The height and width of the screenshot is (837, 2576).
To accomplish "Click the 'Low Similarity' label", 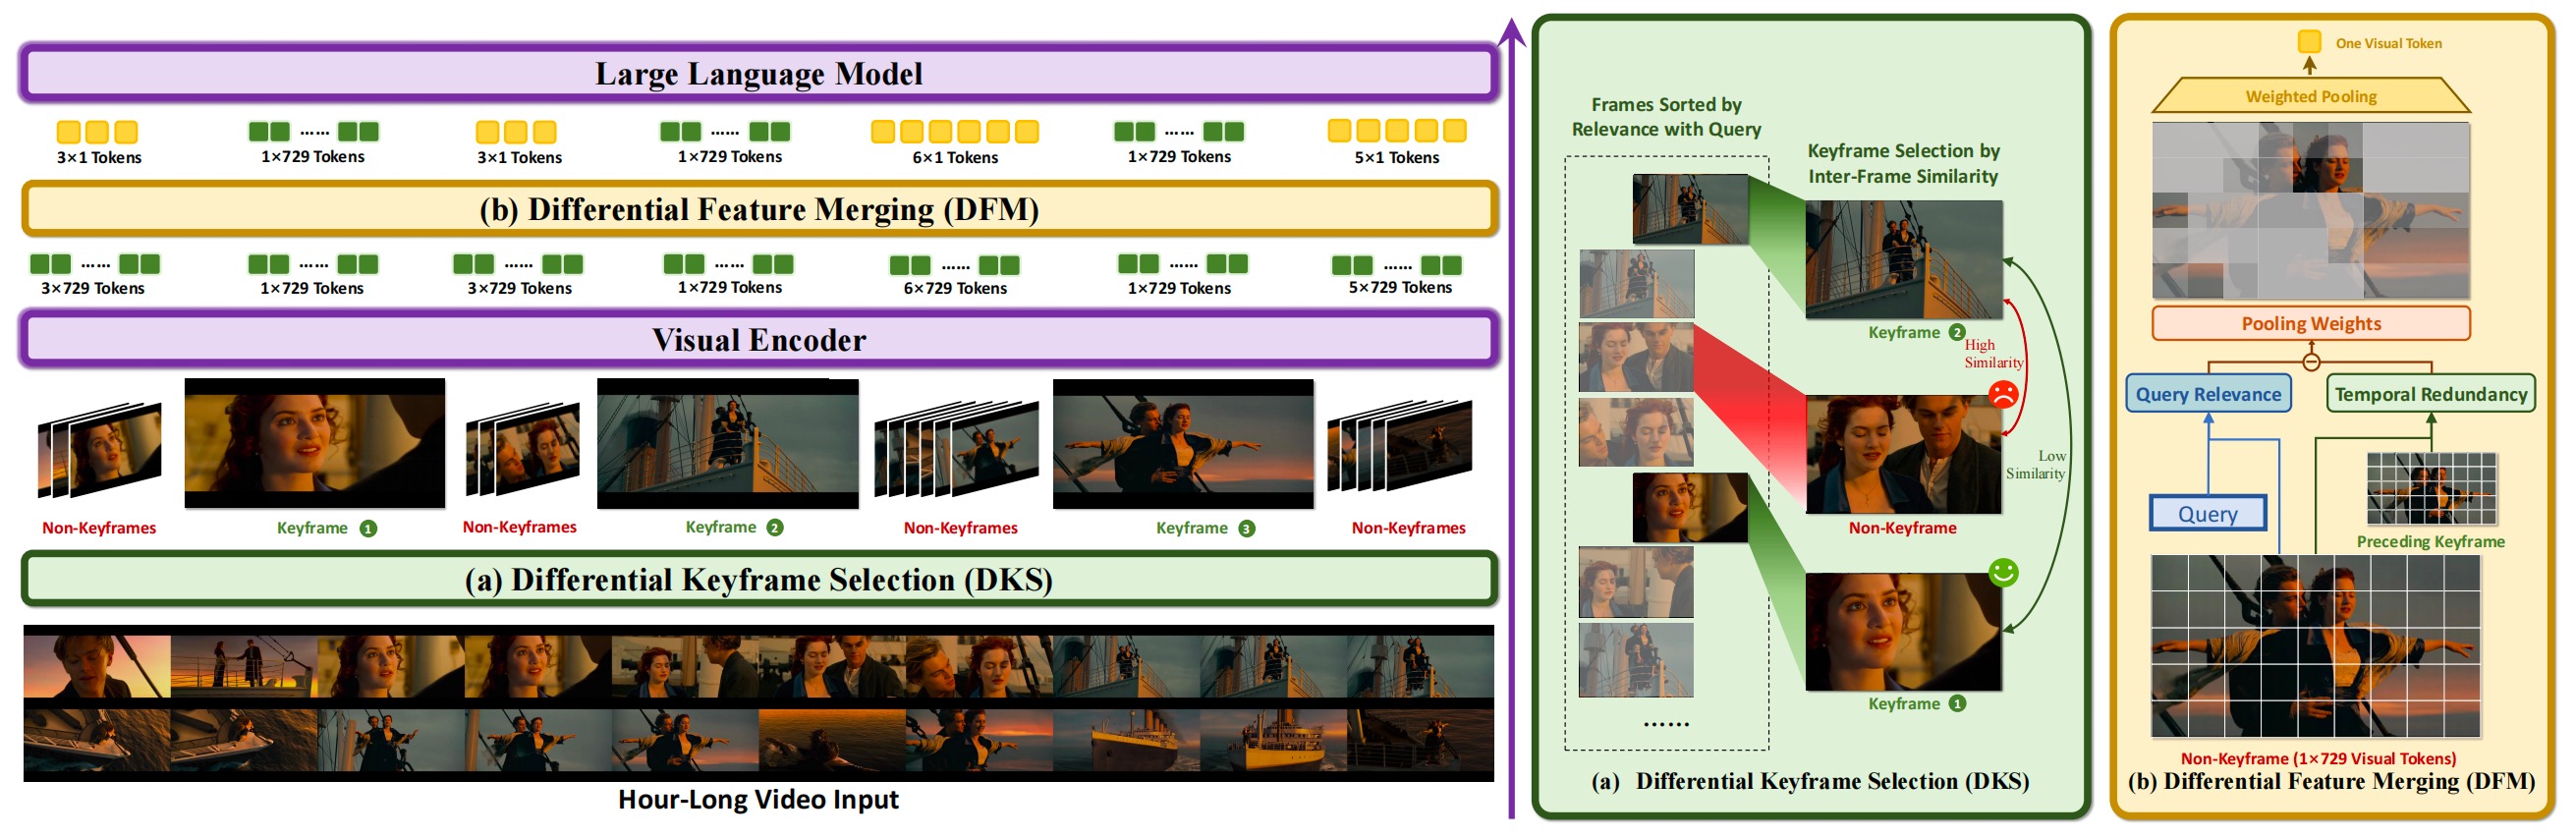I will tap(2036, 464).
